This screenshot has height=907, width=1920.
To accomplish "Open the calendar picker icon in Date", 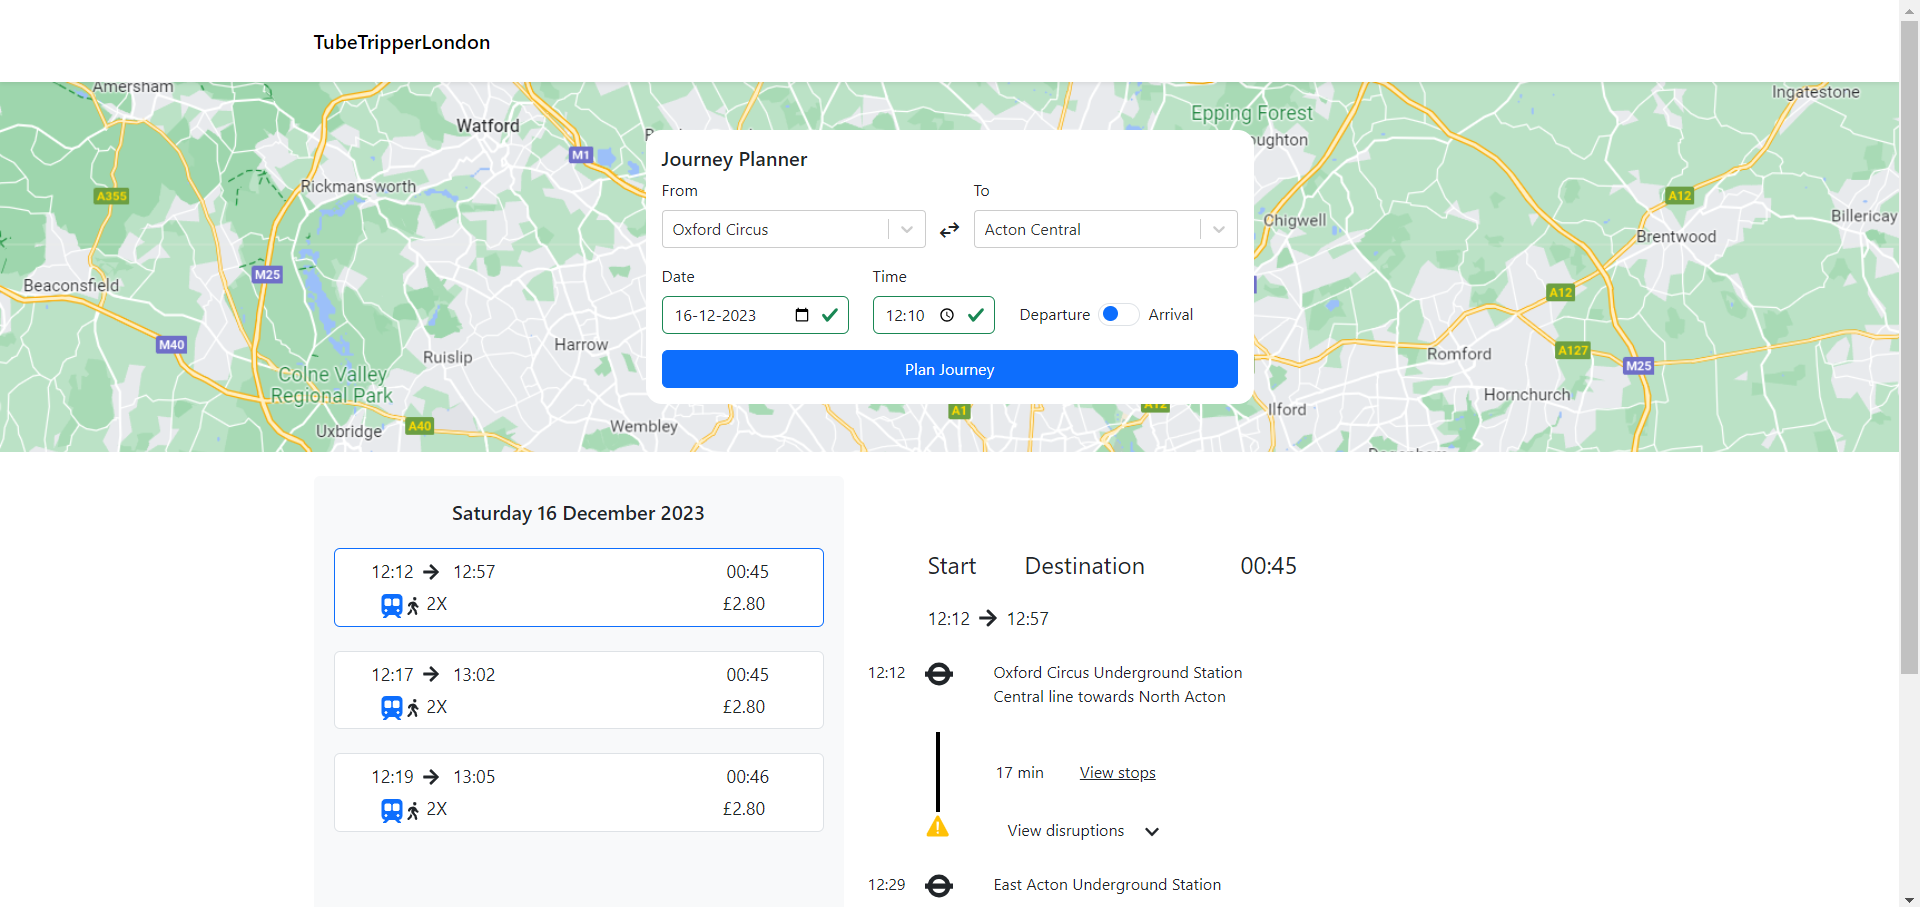I will coord(801,315).
